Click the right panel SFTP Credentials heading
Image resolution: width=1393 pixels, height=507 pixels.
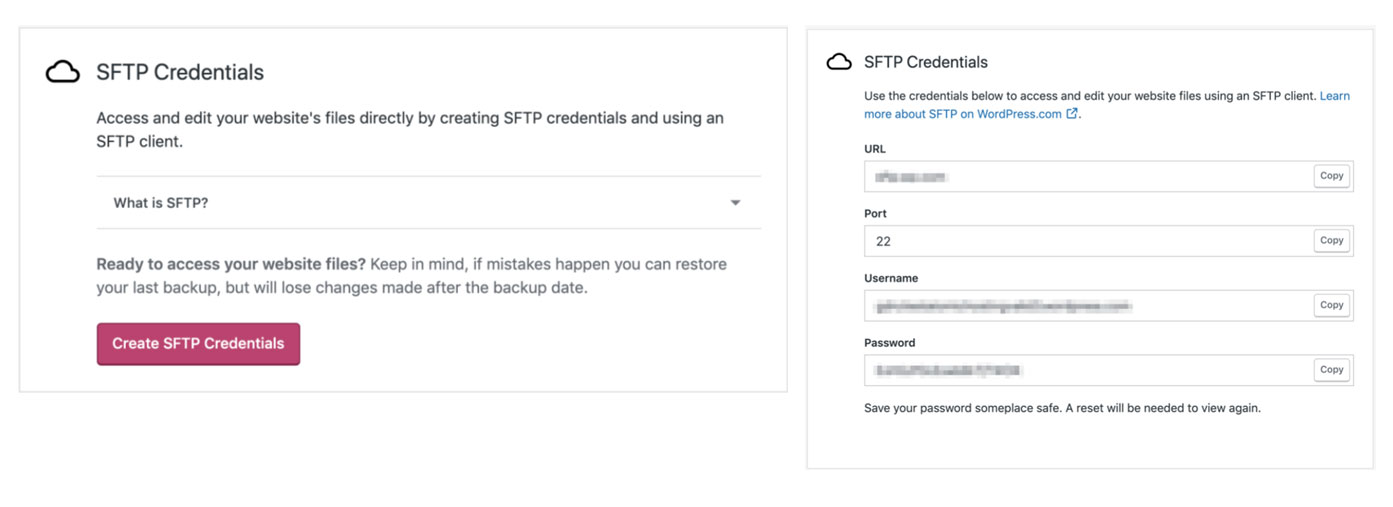pos(926,62)
